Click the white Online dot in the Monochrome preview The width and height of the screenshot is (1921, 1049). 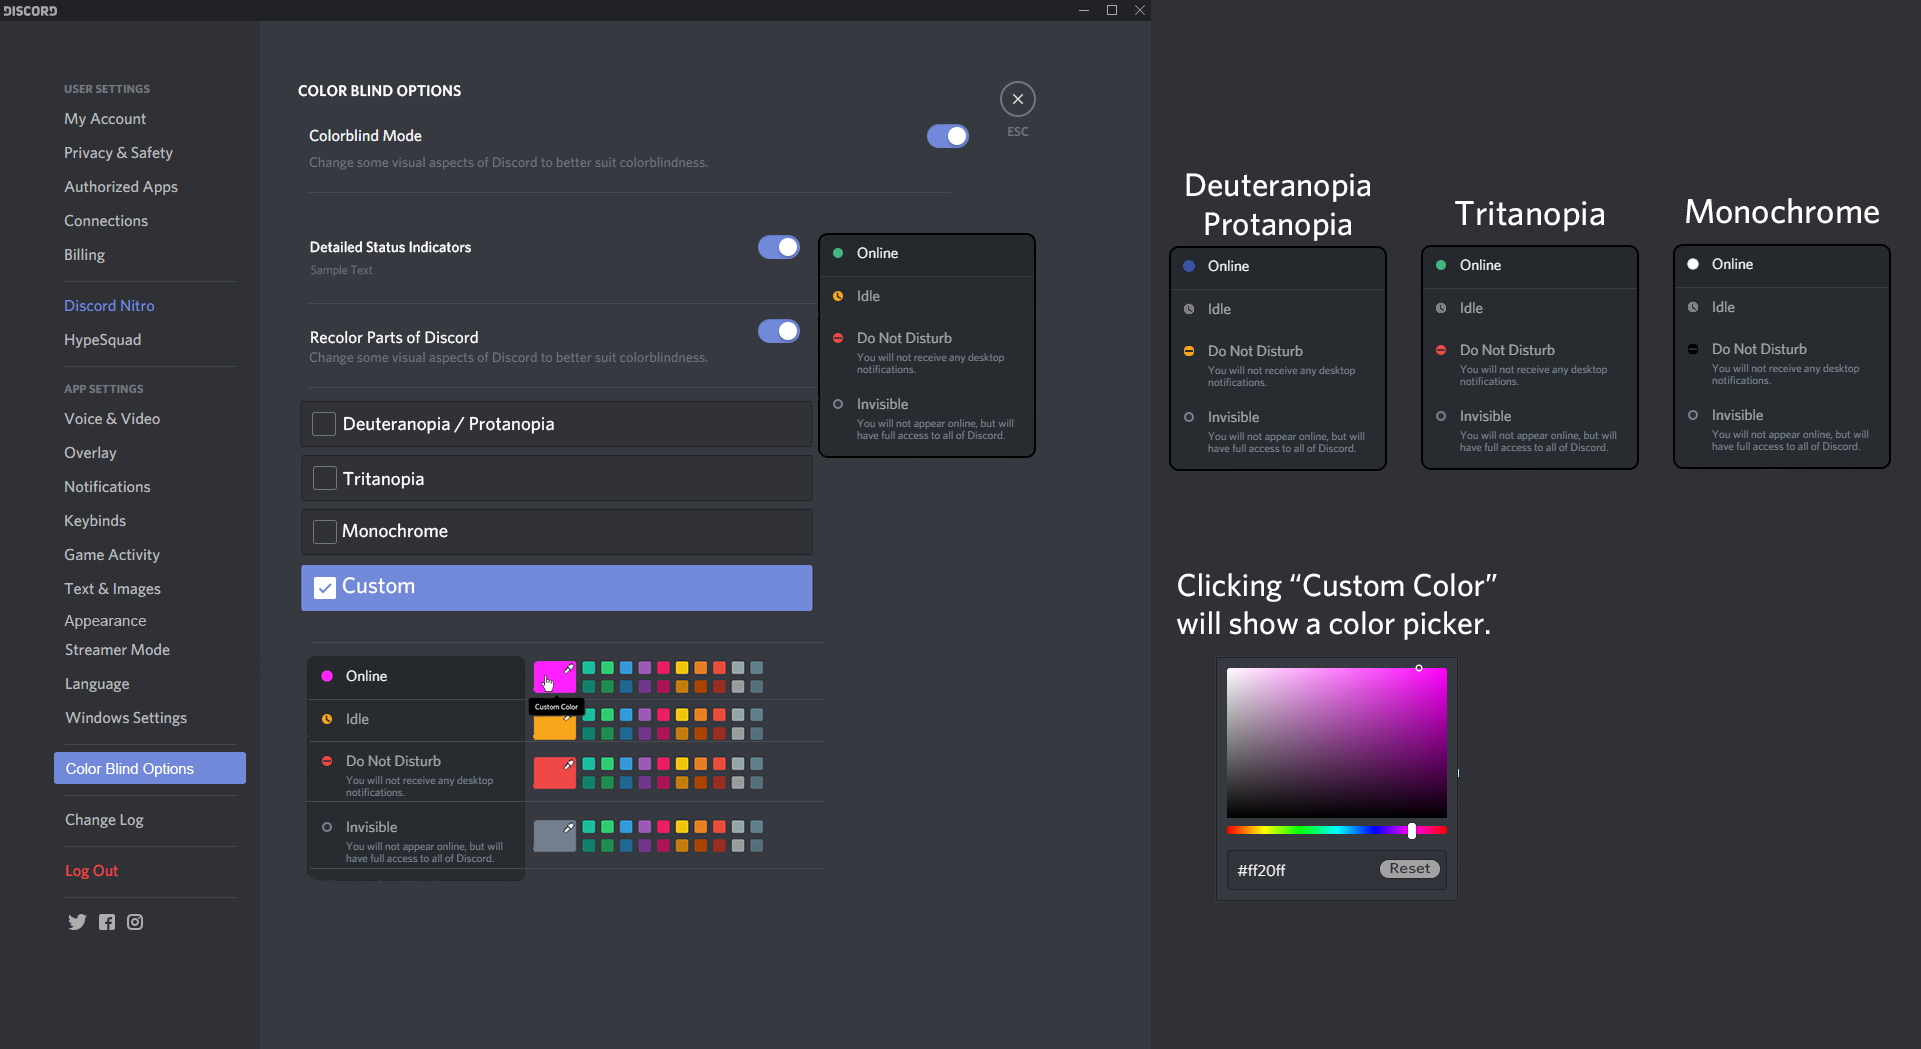pos(1693,264)
